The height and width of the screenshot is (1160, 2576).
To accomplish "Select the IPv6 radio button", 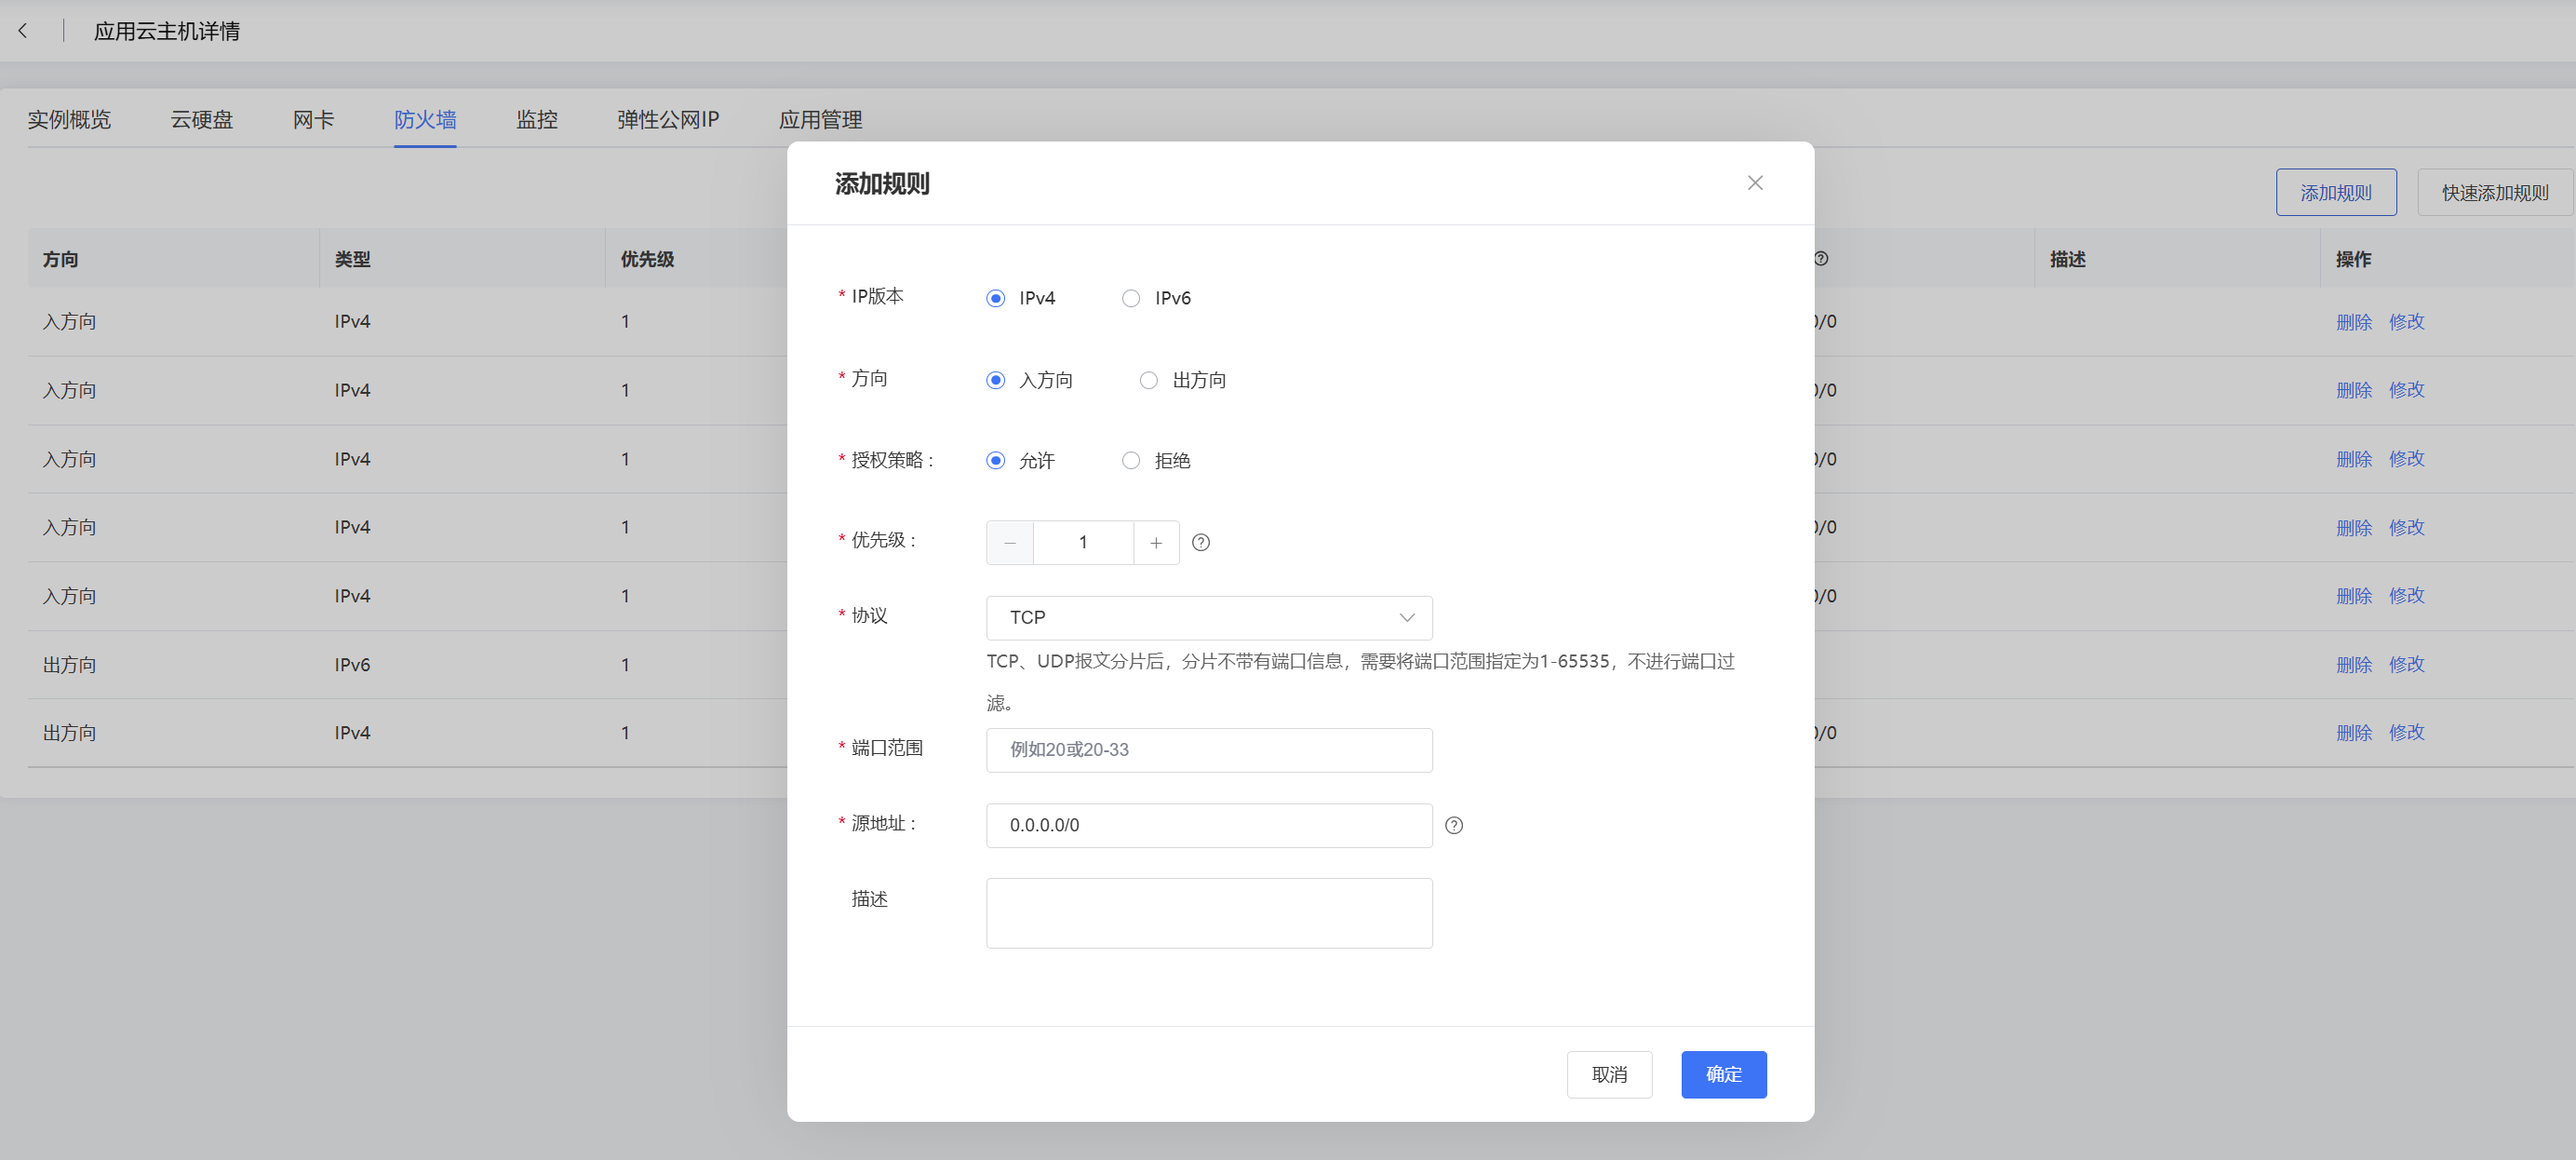I will [1131, 298].
